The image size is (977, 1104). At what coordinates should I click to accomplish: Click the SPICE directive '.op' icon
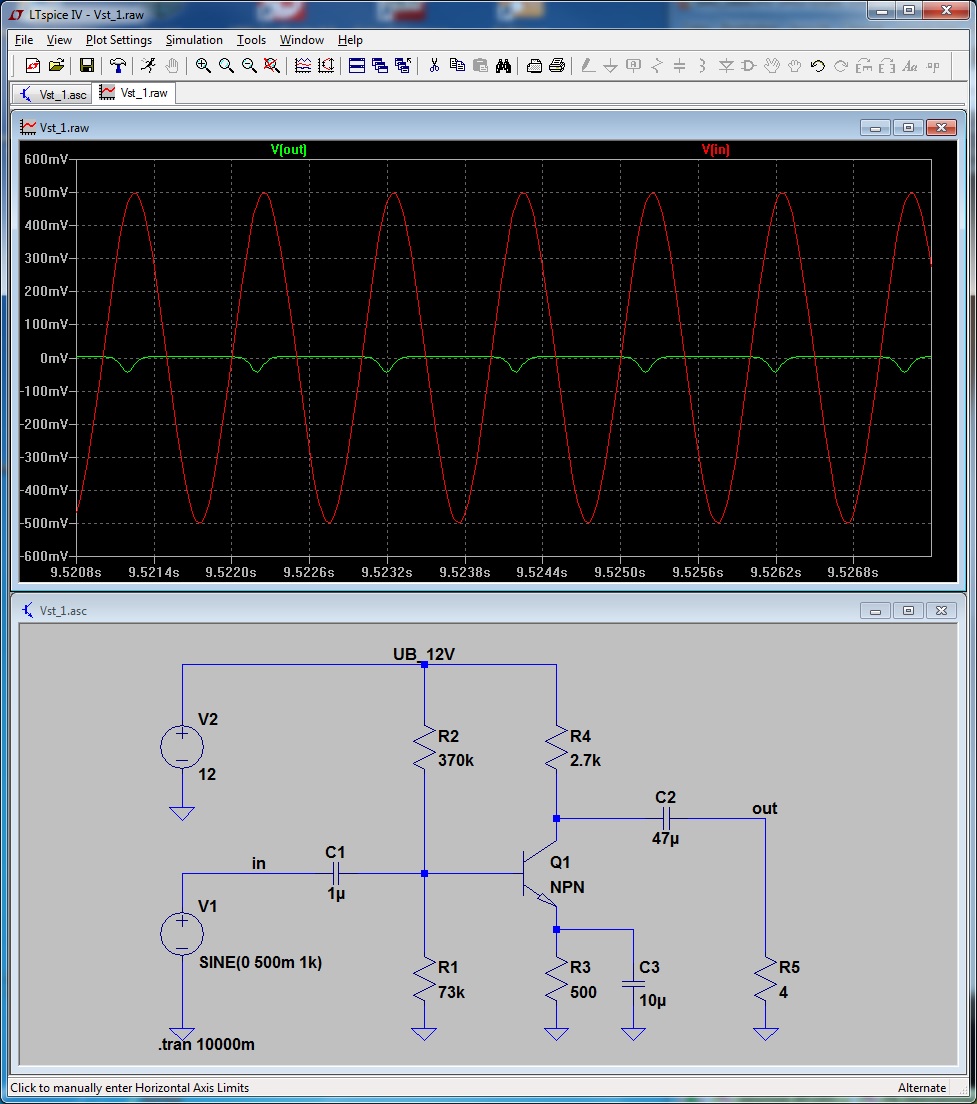point(933,65)
